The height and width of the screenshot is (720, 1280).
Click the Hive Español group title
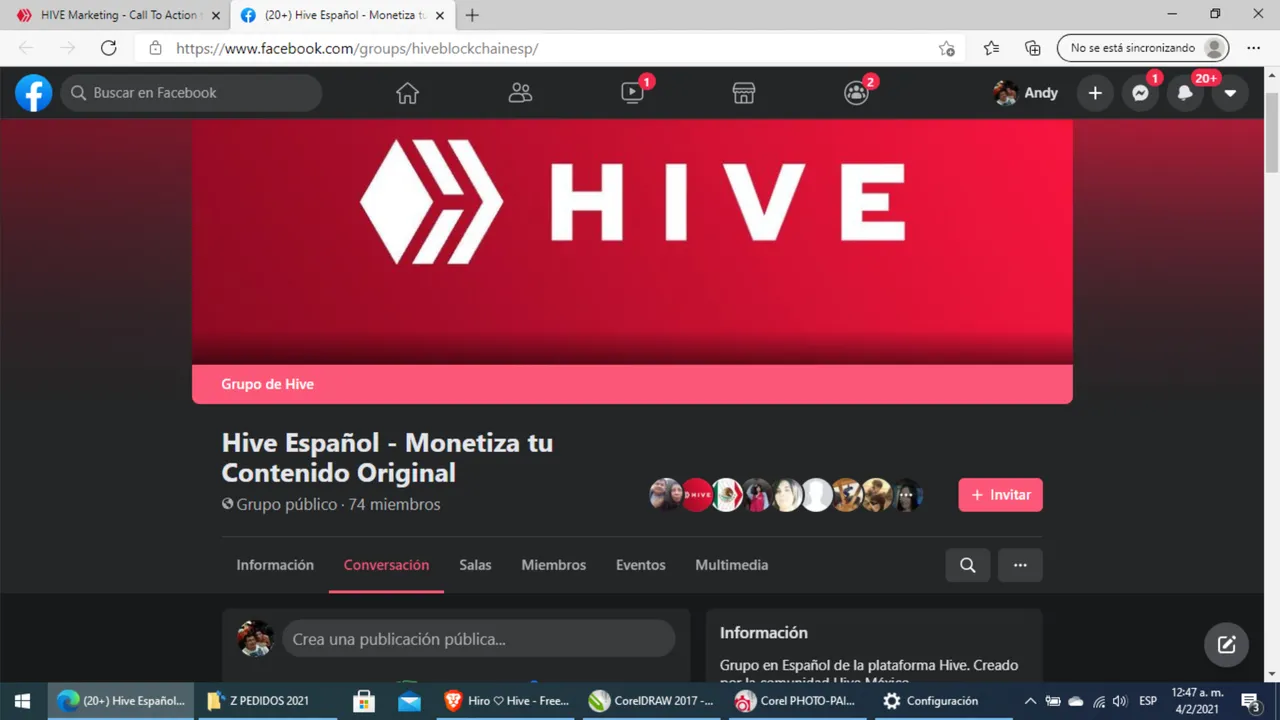click(x=387, y=457)
